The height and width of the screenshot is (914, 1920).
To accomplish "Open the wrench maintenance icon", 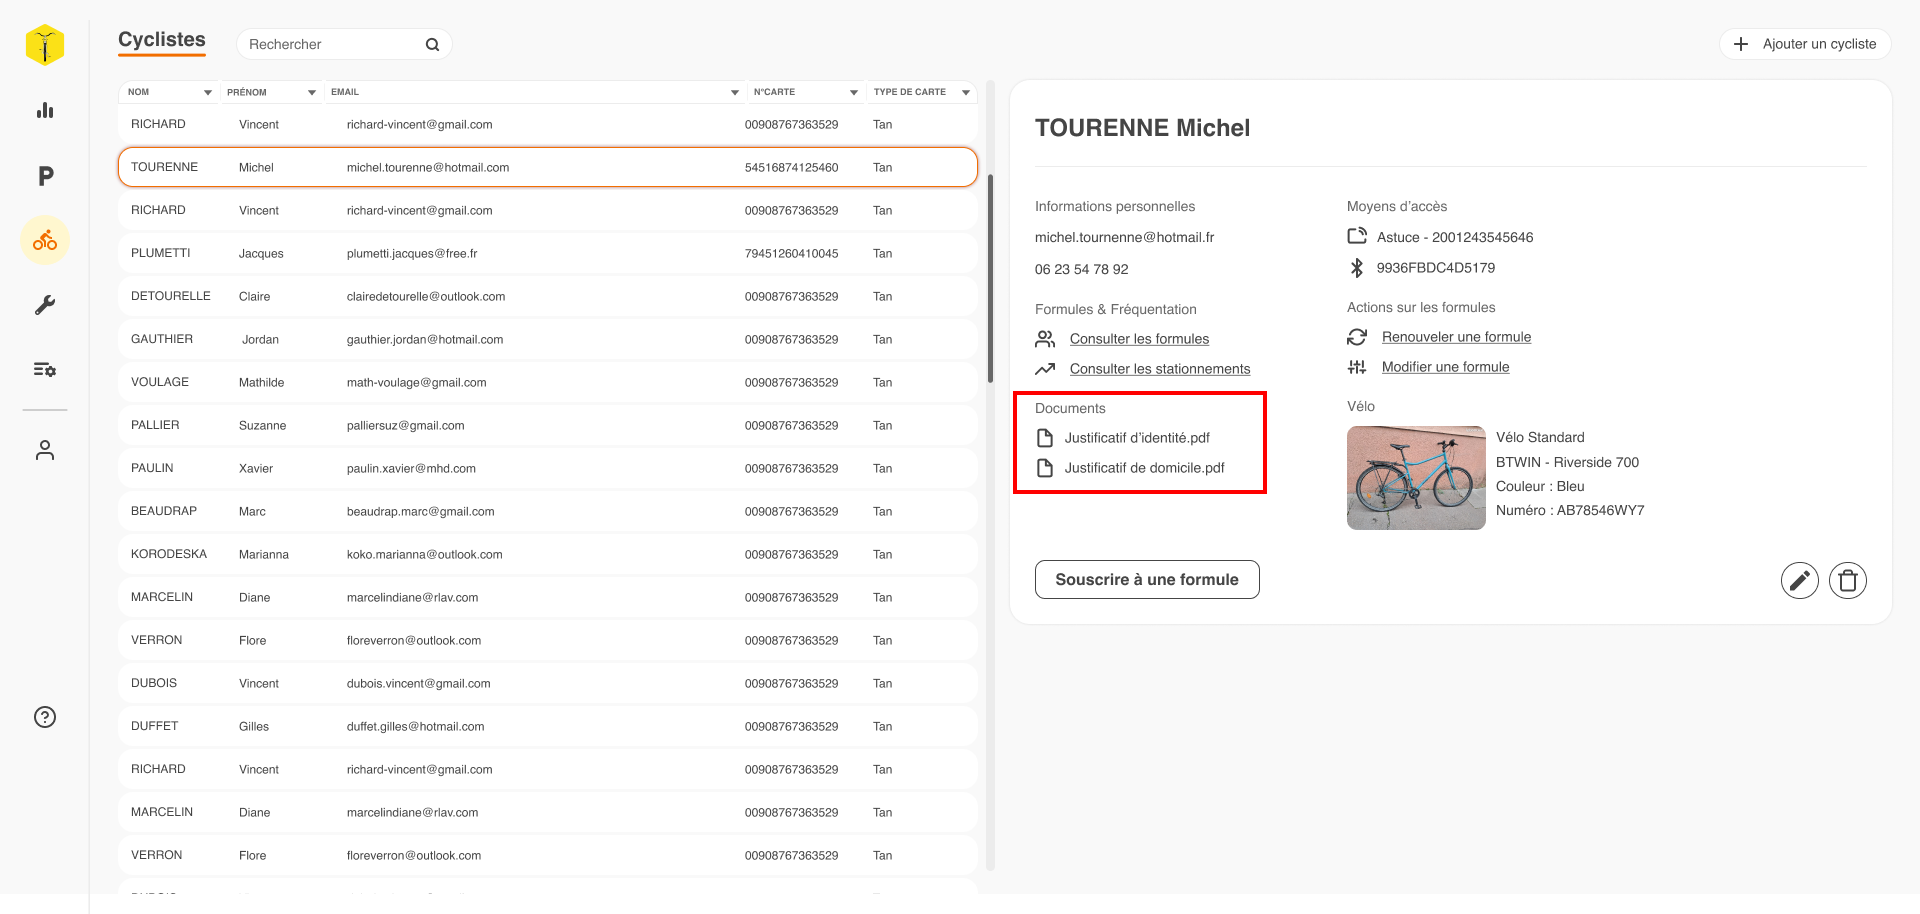I will tap(45, 305).
